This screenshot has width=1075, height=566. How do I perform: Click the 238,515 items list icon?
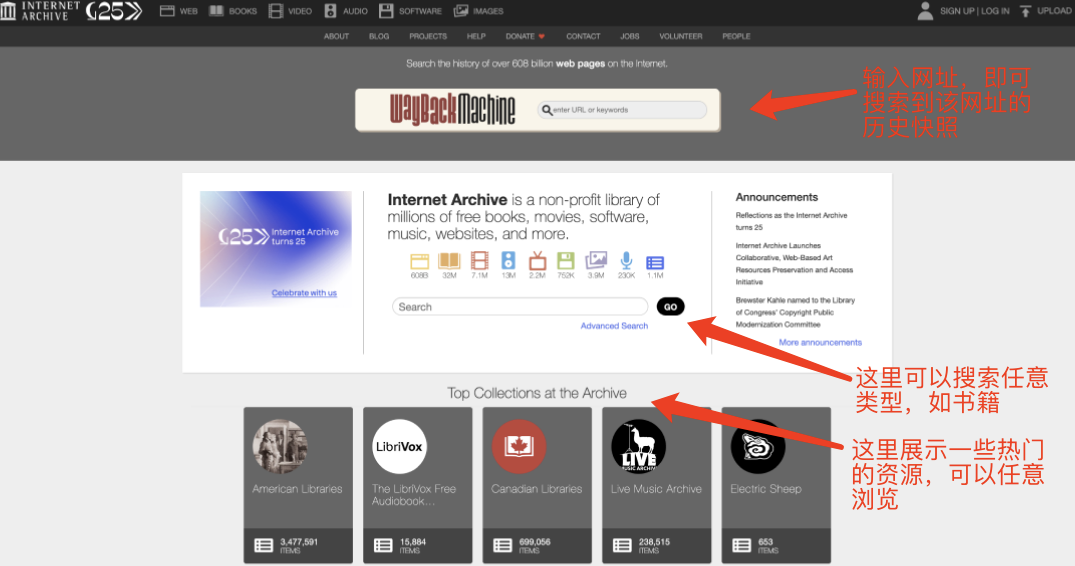[x=622, y=545]
